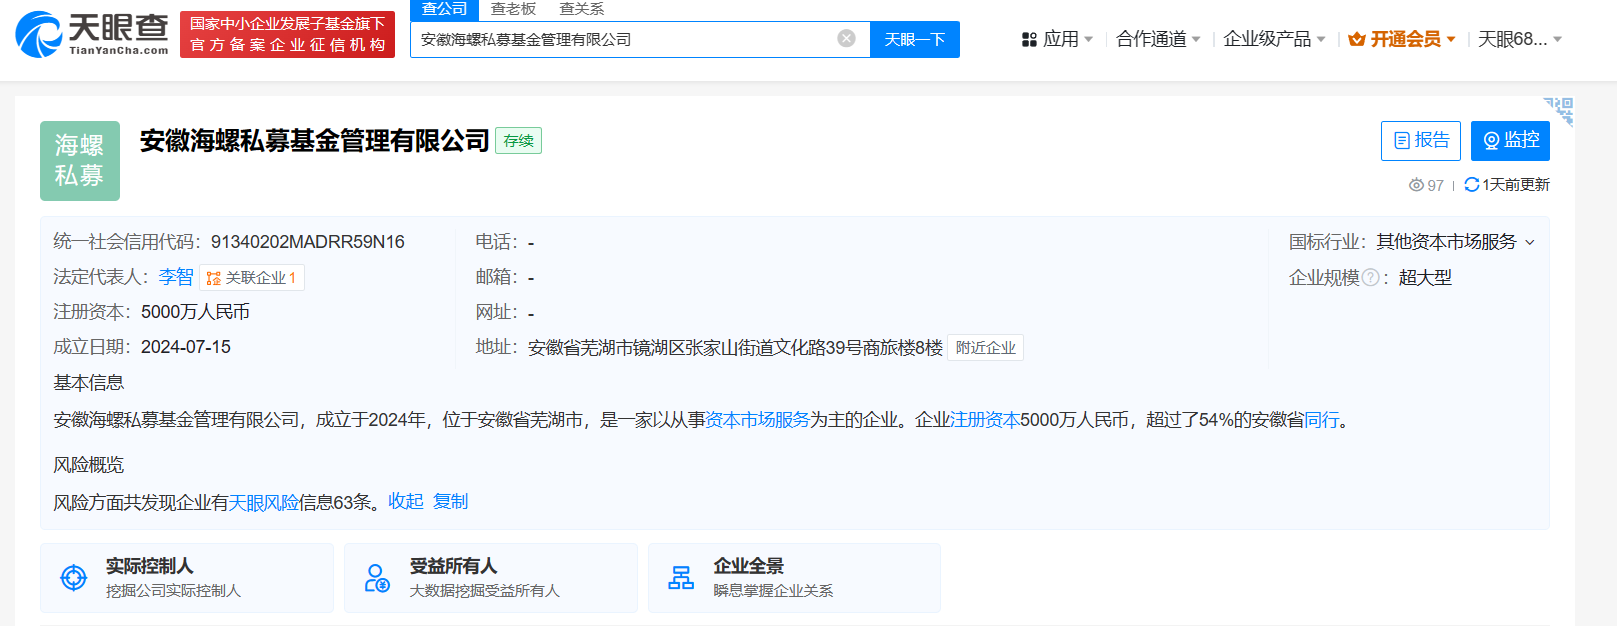The image size is (1617, 626).
Task: Open the 实际控制人 card
Action: tap(187, 578)
